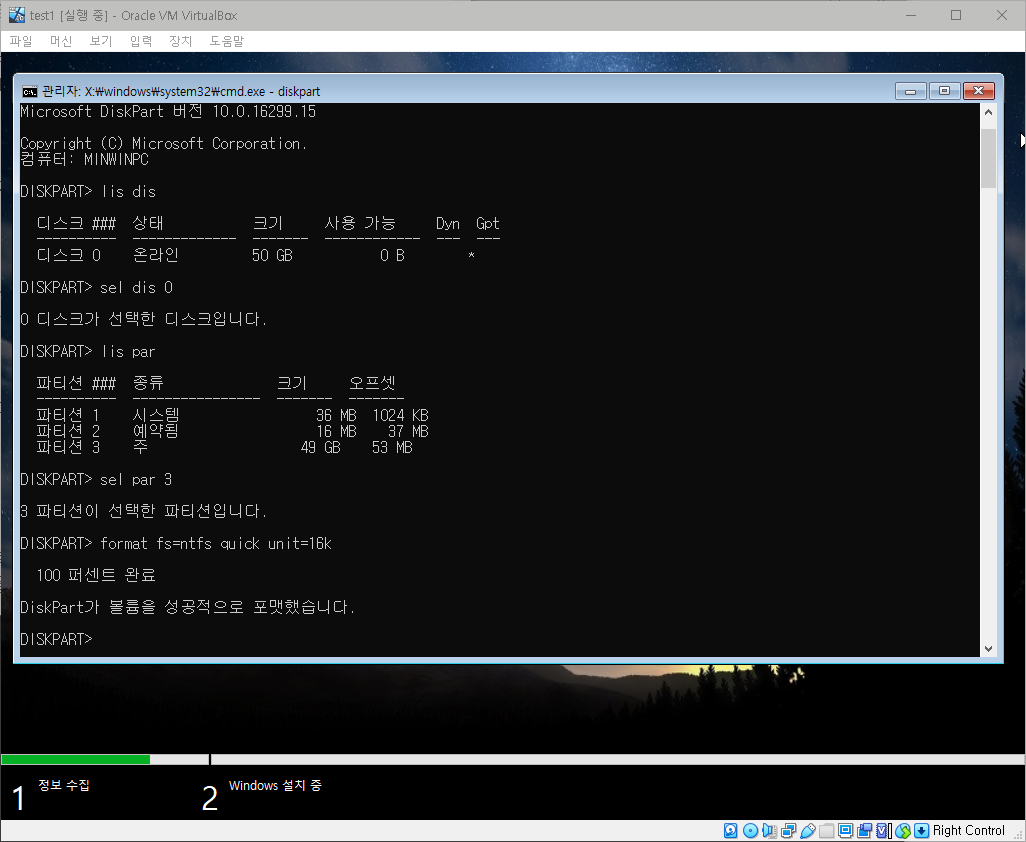Click the display settings icon in status bar
This screenshot has width=1026, height=842.
coord(845,830)
